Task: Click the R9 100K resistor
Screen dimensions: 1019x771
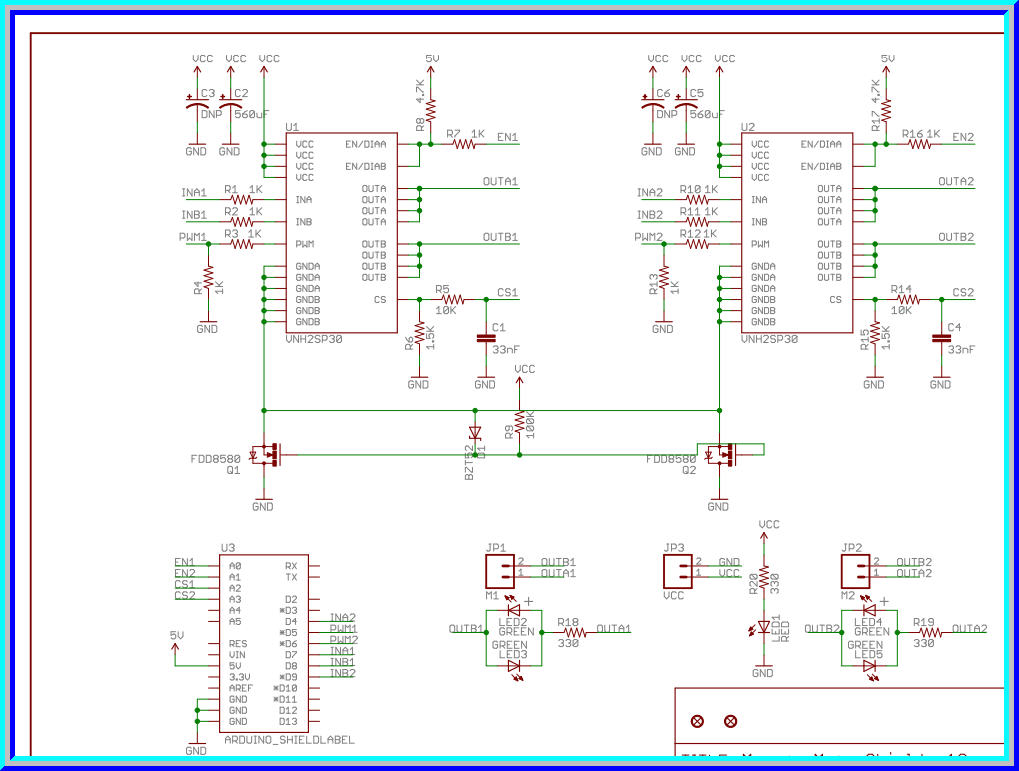Action: click(x=520, y=422)
